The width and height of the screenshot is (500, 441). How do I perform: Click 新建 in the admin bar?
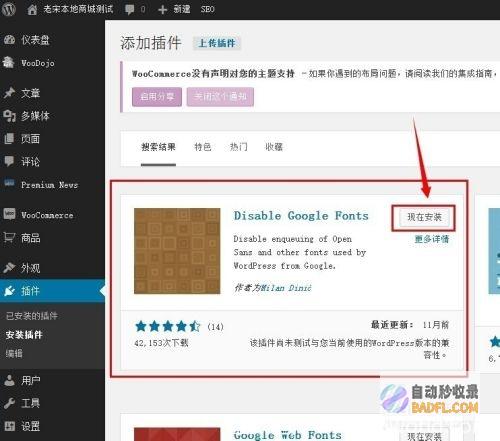coord(182,9)
